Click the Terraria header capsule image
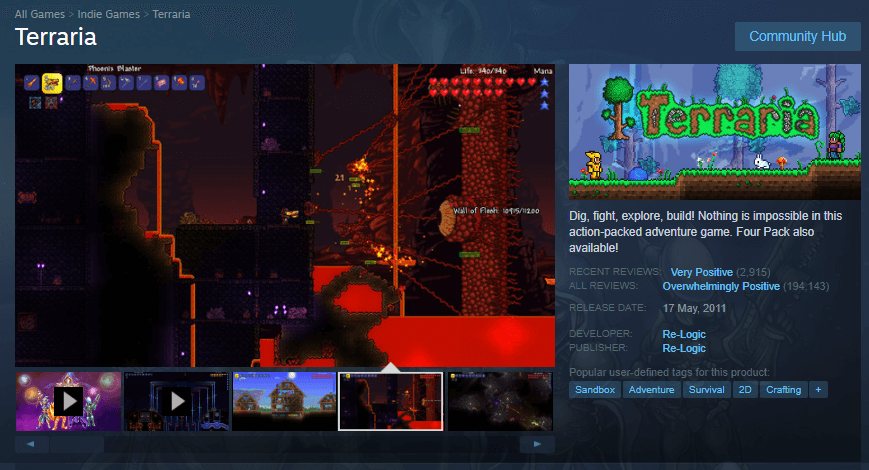 (715, 131)
